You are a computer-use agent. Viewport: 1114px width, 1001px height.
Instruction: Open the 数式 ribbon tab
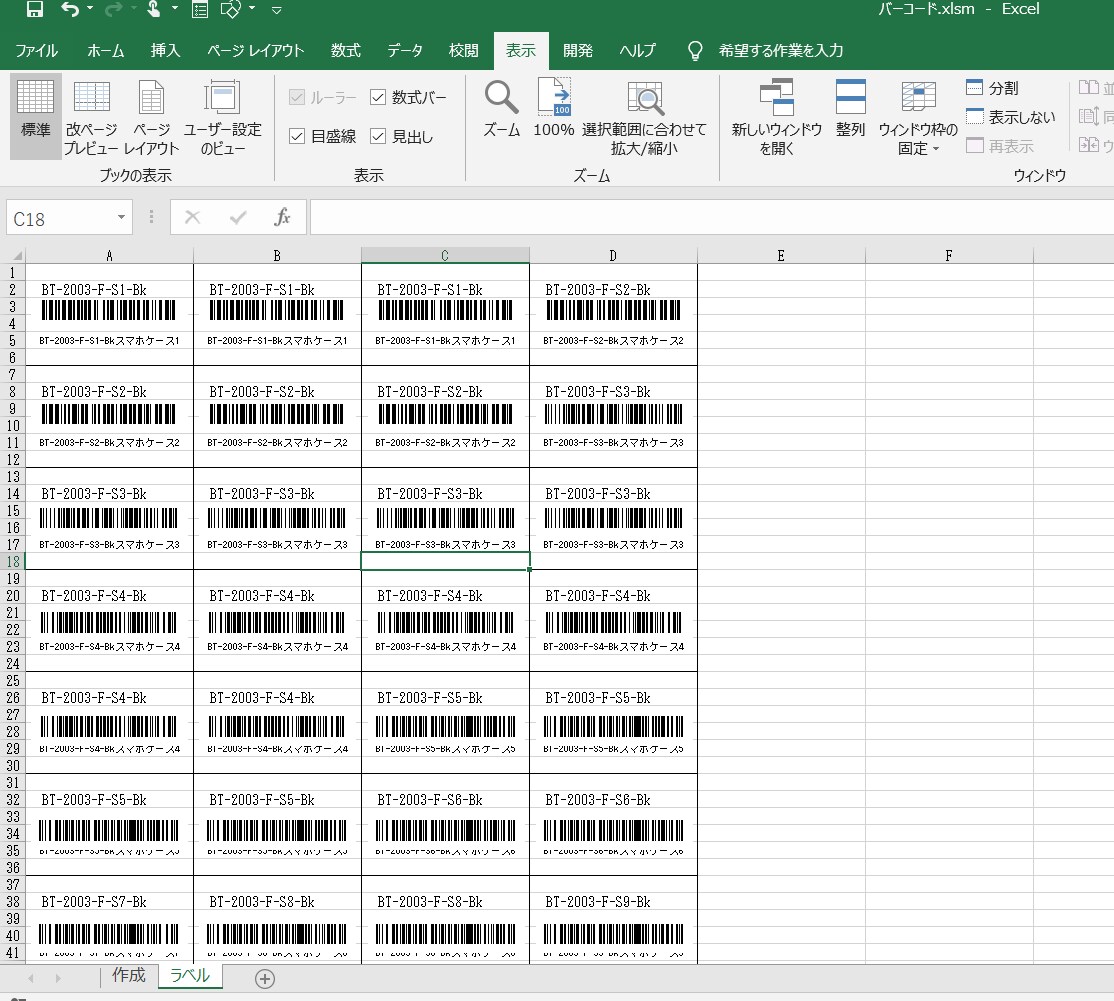(346, 50)
